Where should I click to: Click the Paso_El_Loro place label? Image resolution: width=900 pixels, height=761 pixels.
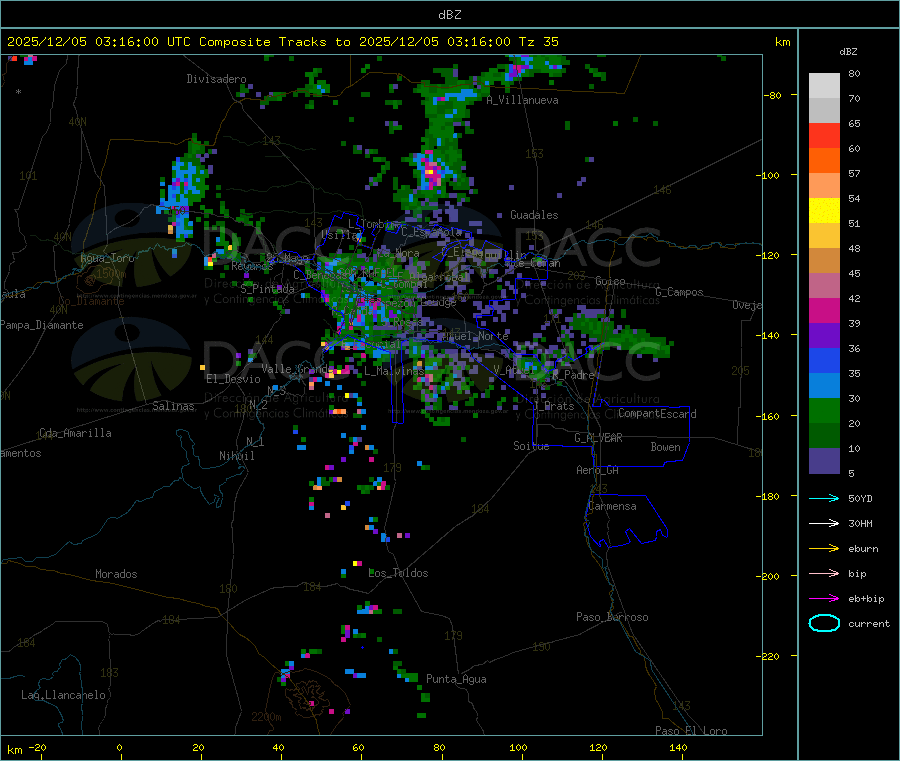click(691, 731)
